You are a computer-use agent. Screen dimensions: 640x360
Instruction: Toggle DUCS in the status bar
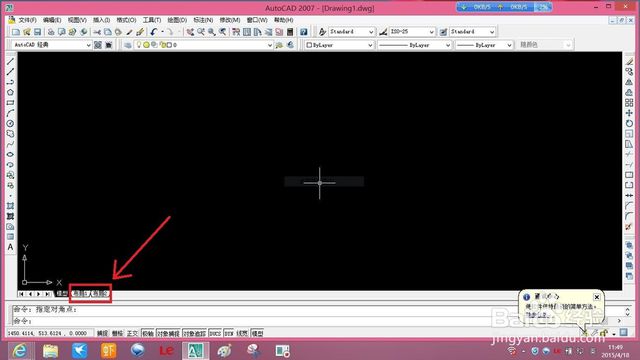[x=215, y=333]
